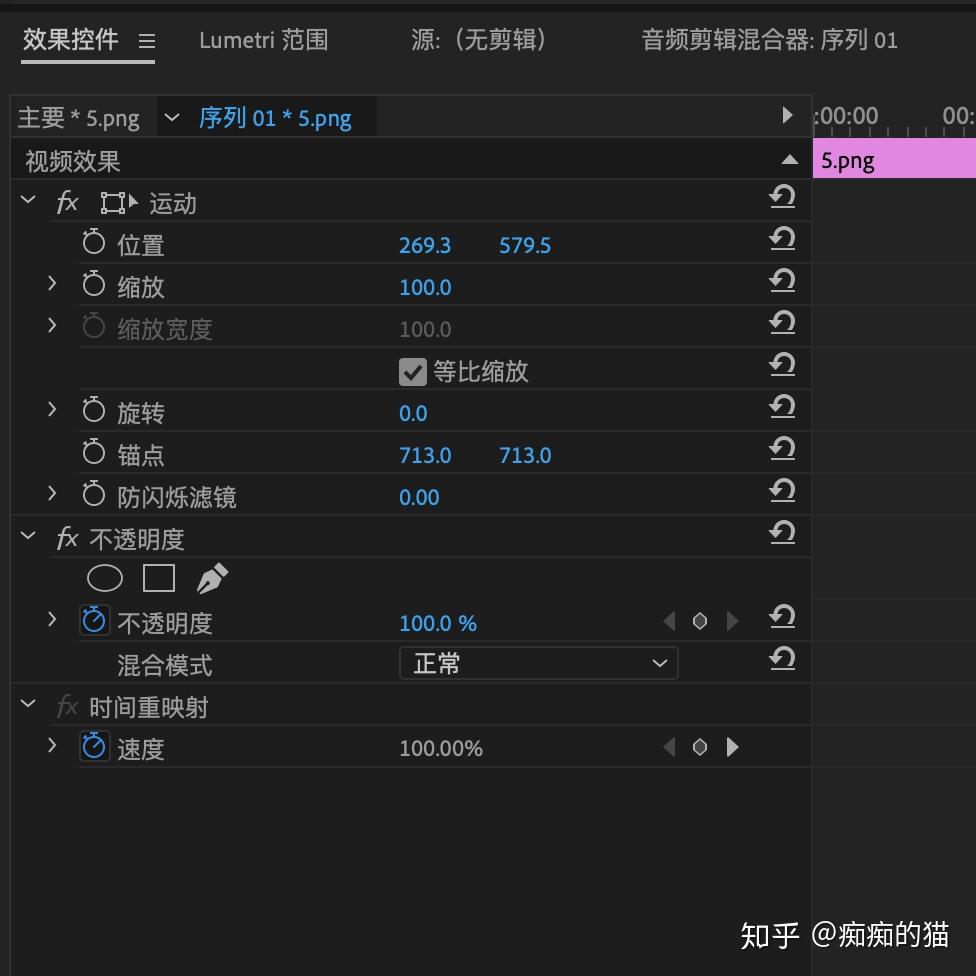Switch to Lumetri 范围 tab
The height and width of the screenshot is (976, 976).
tap(263, 40)
